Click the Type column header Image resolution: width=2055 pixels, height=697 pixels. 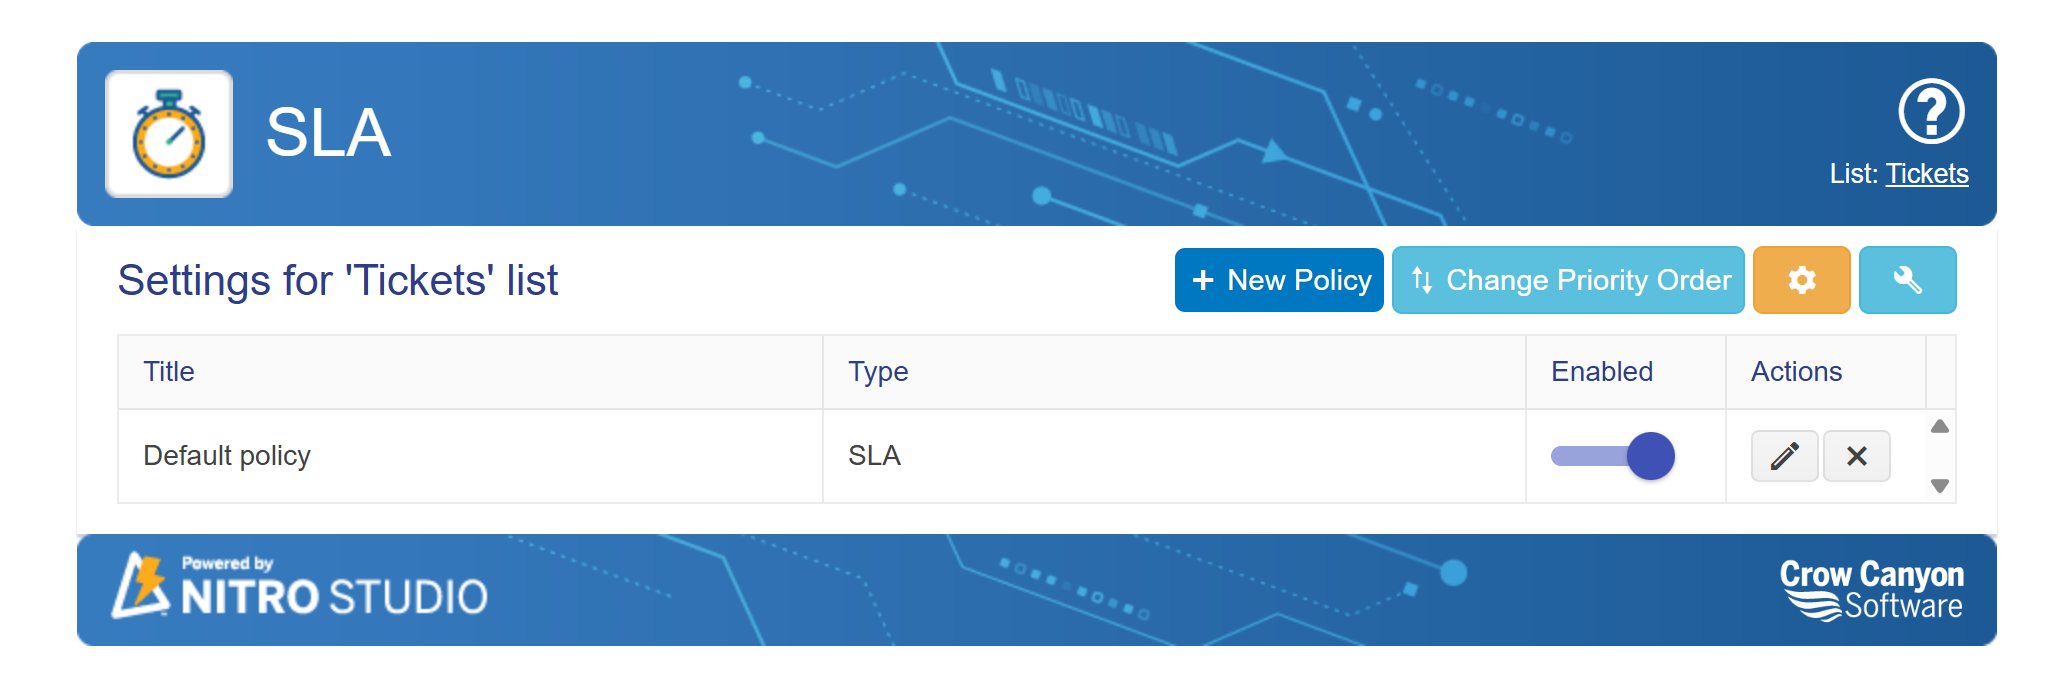(878, 372)
